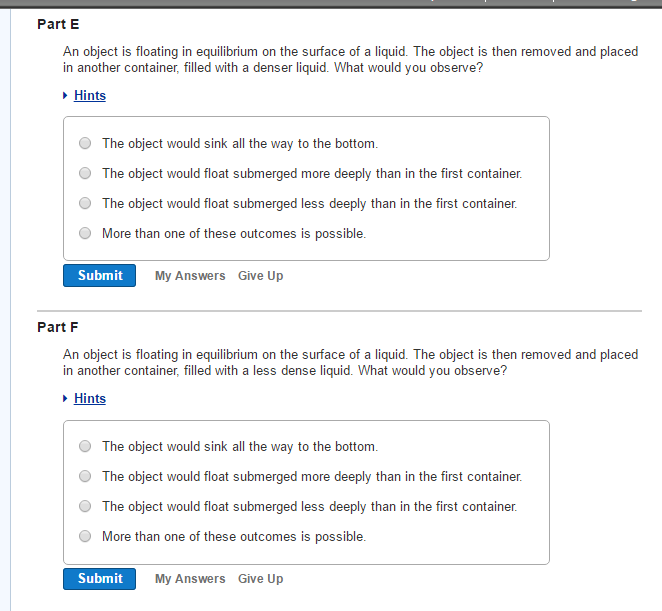Submit the answer for Part E
This screenshot has height=611, width=662.
99,276
